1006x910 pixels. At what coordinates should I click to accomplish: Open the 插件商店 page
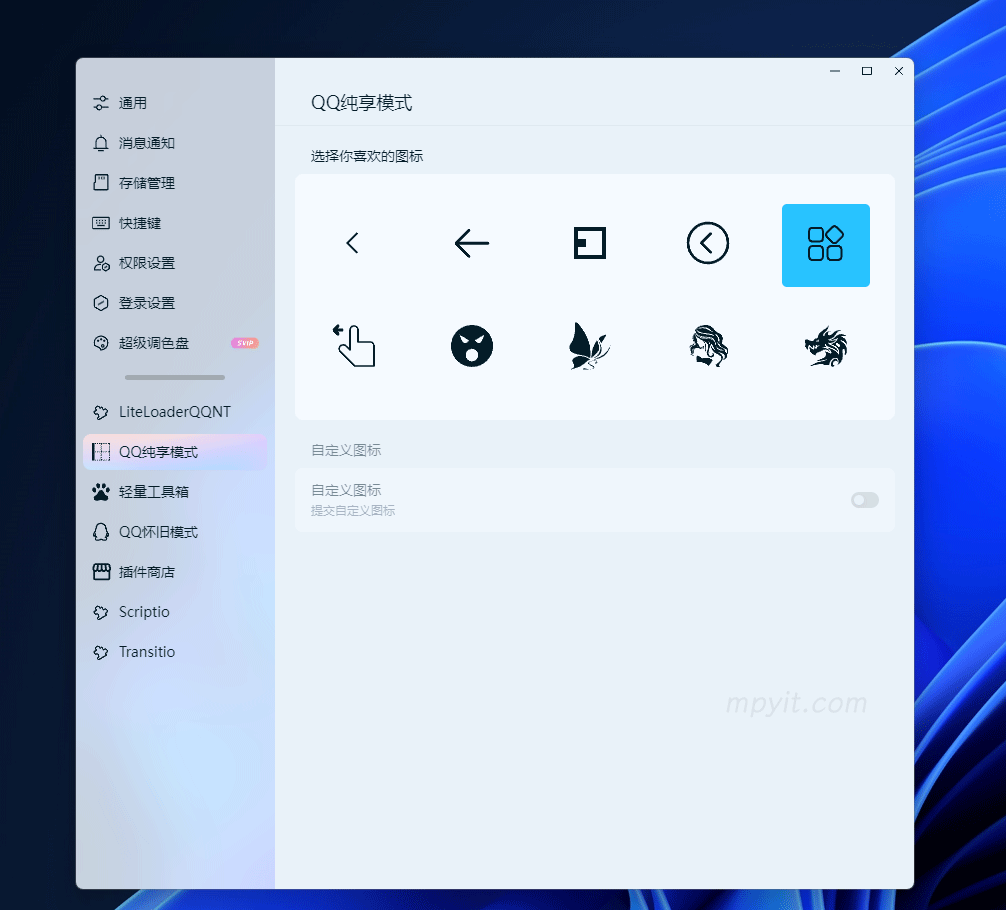point(175,572)
